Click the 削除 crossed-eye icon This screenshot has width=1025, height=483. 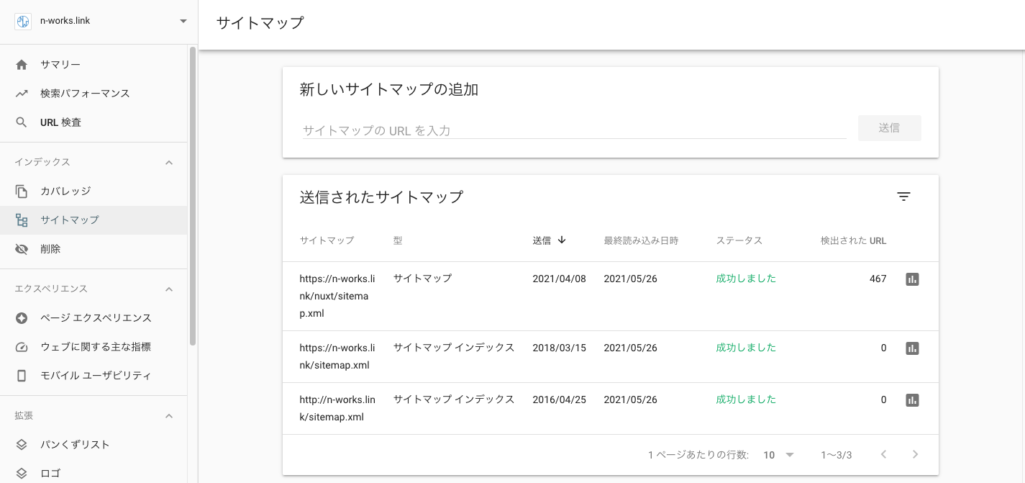[x=22, y=249]
